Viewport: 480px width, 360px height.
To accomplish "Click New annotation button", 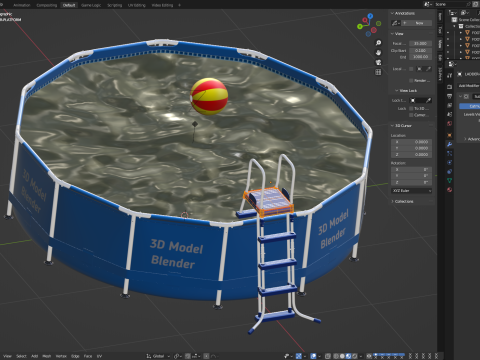I will click(x=417, y=23).
